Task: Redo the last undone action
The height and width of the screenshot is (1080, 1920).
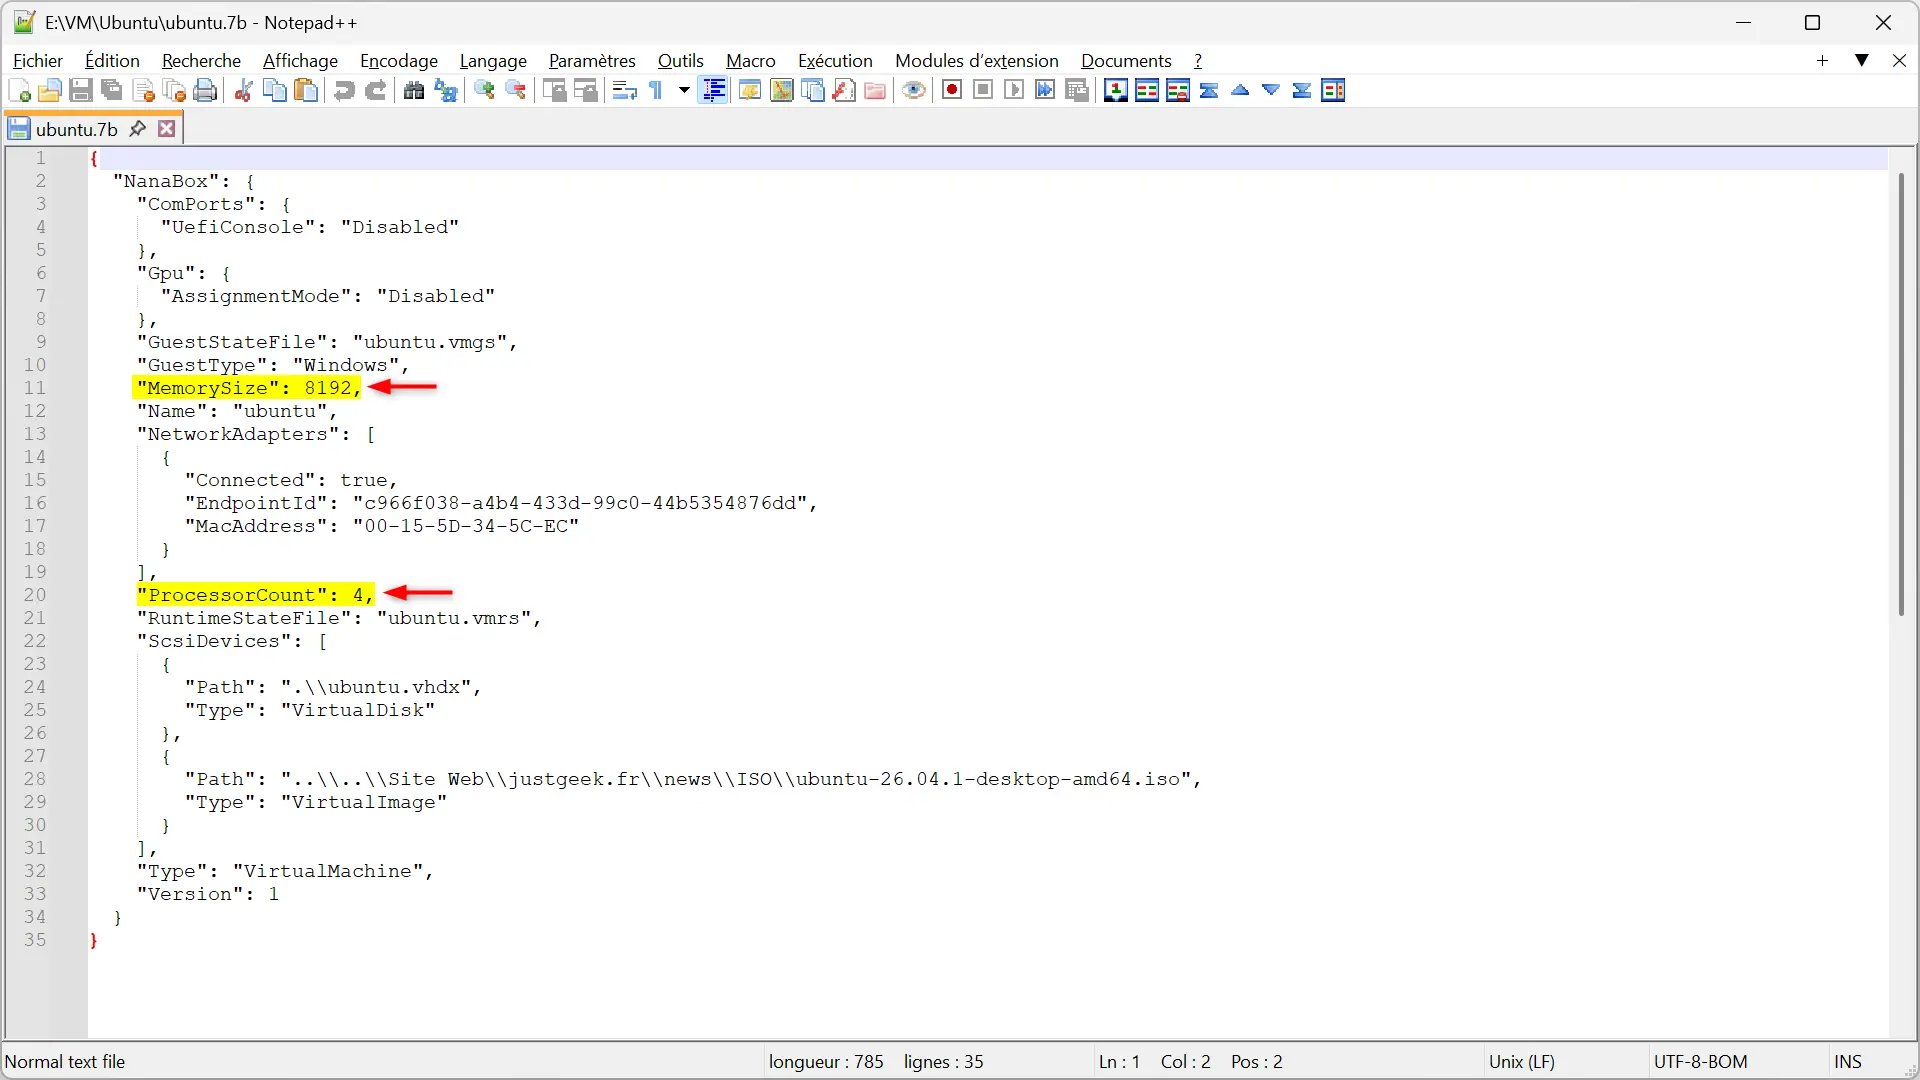Action: [x=375, y=91]
